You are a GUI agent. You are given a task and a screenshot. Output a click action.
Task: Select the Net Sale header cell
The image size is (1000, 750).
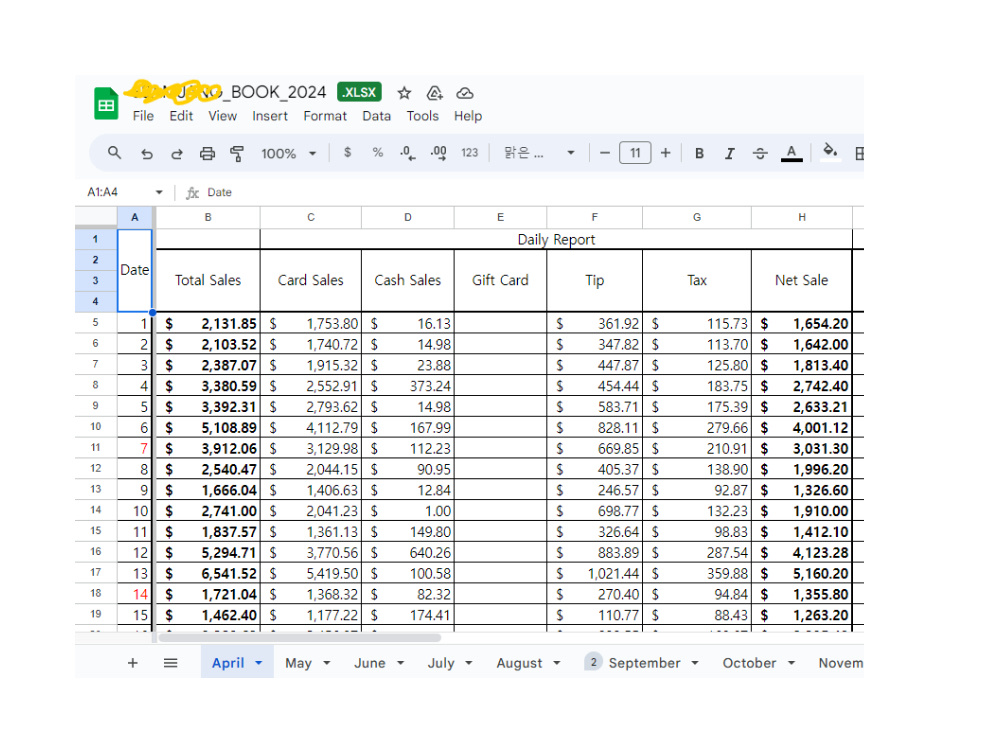point(802,280)
